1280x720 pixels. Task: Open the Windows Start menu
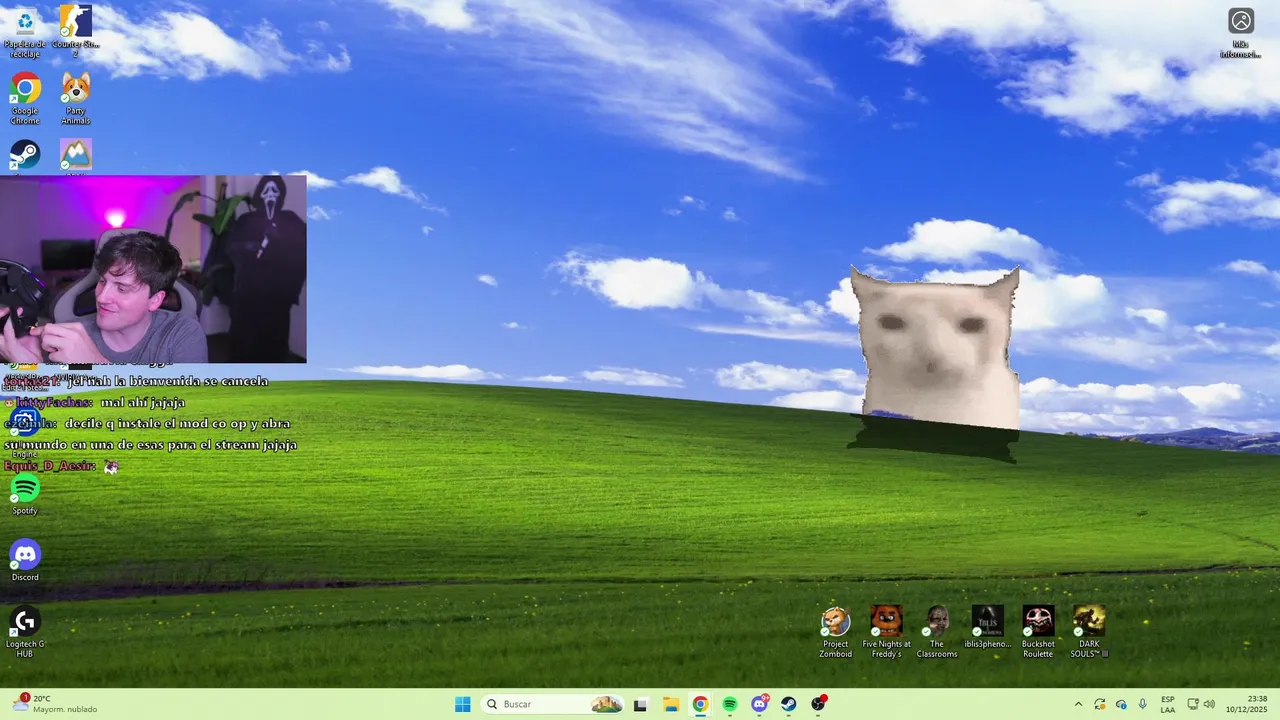point(462,704)
